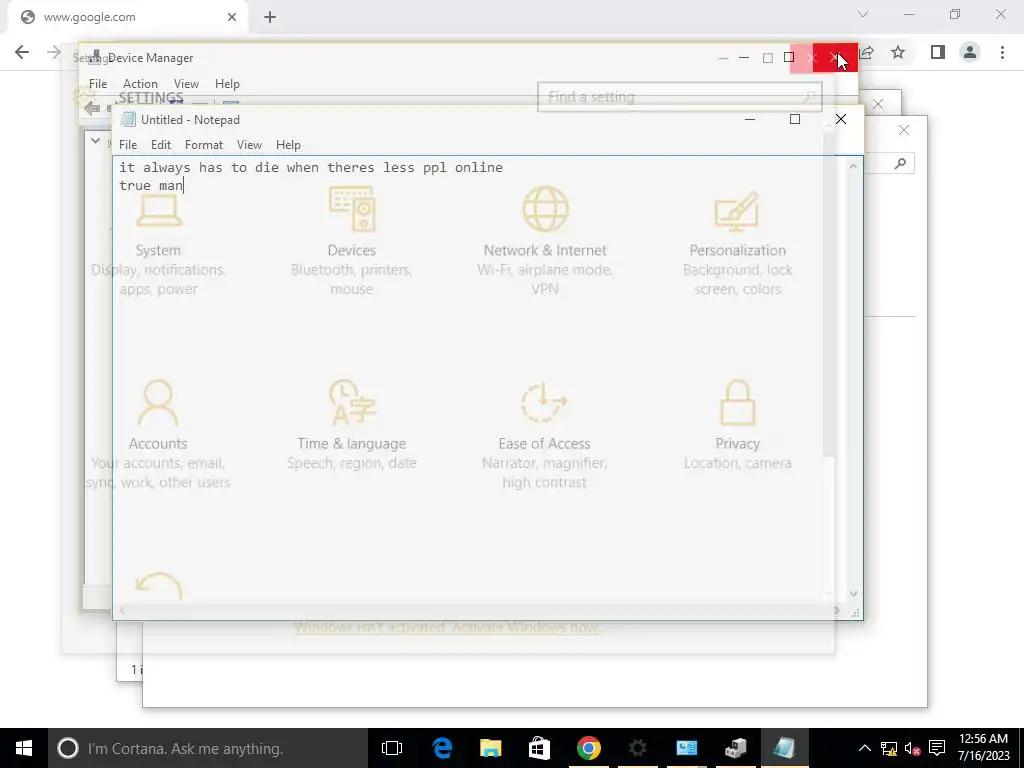1024x768 pixels.
Task: Click the taskbar clock showing 12:56 AM
Action: pos(984,739)
